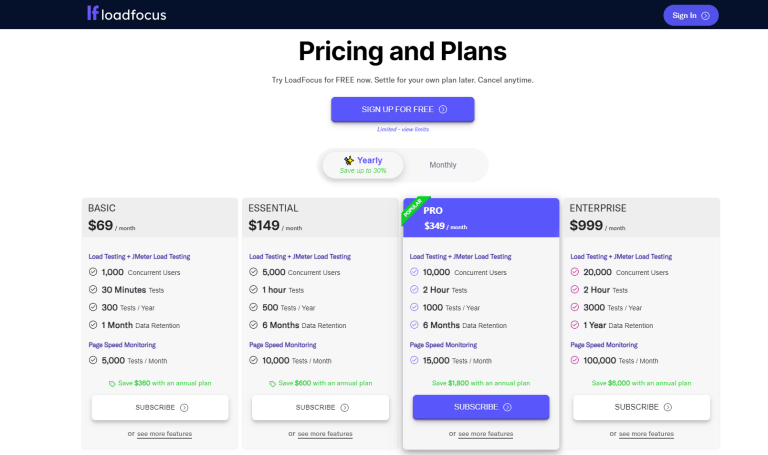Click the savings tag icon in Basic plan

112,383
